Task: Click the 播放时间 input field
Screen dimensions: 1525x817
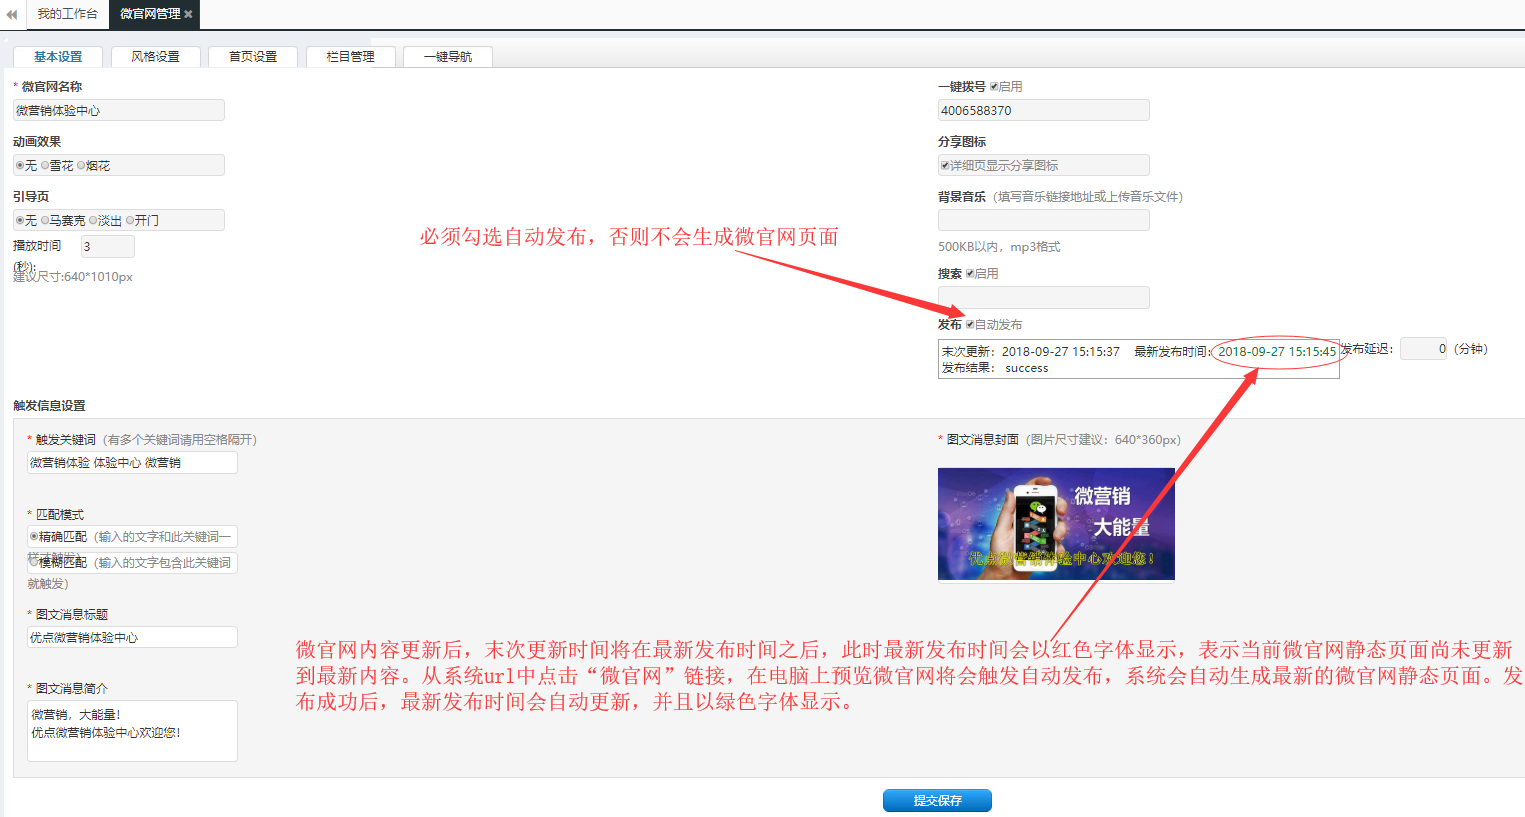Action: (x=107, y=246)
